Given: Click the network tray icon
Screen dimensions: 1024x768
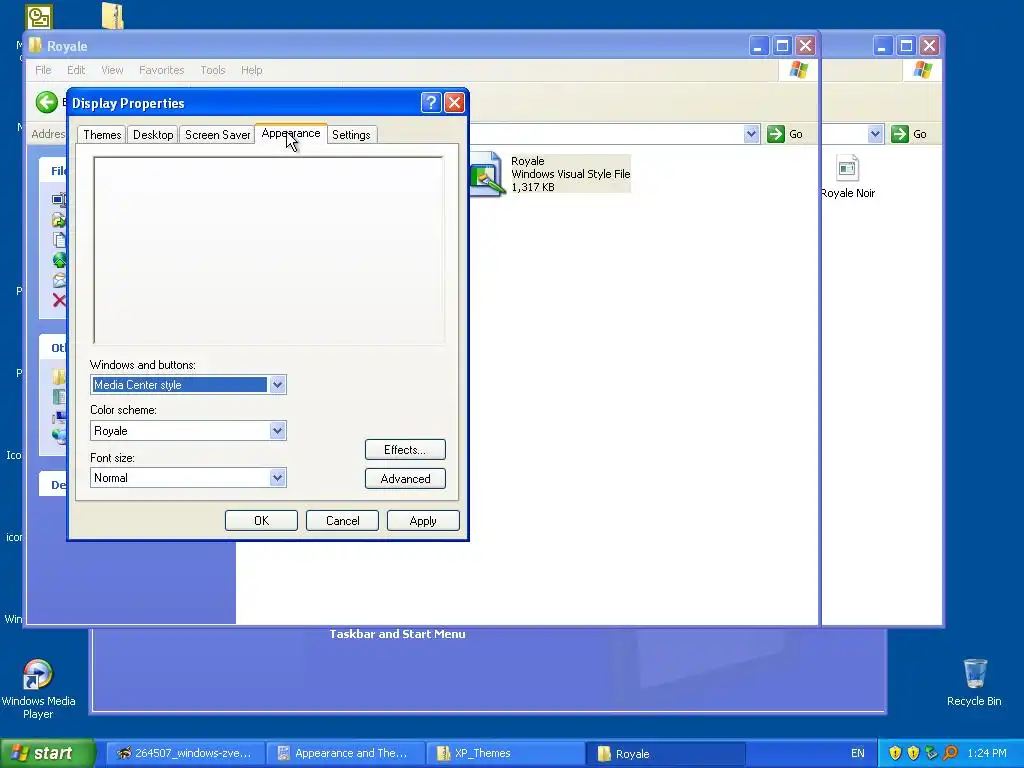Looking at the screenshot, I should tap(931, 753).
